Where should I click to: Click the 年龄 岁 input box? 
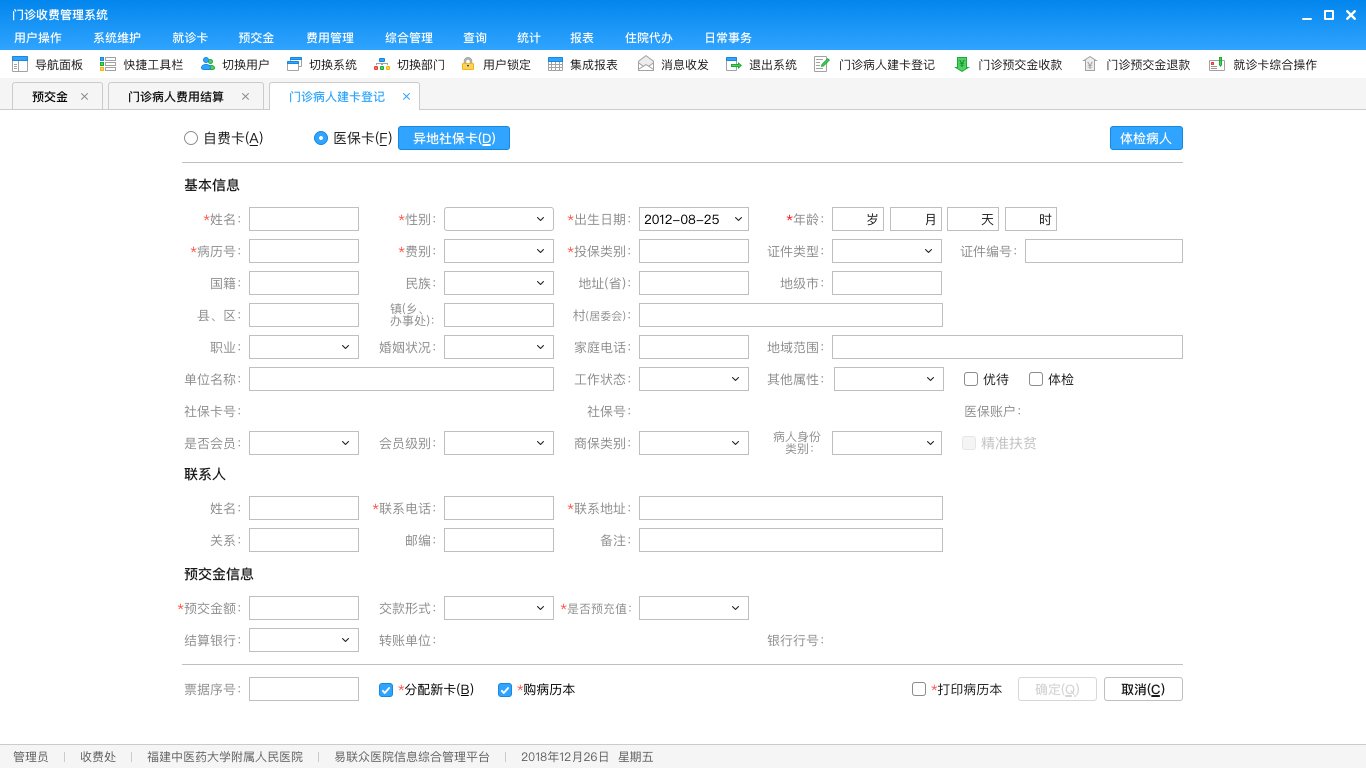point(858,219)
